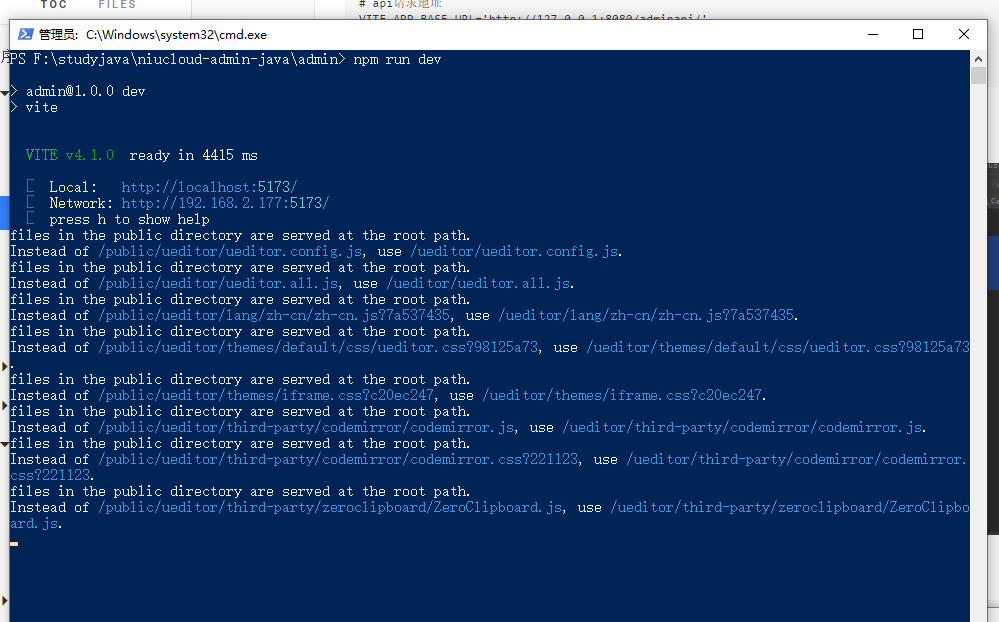Click the FILES tab in background window

click(117, 4)
